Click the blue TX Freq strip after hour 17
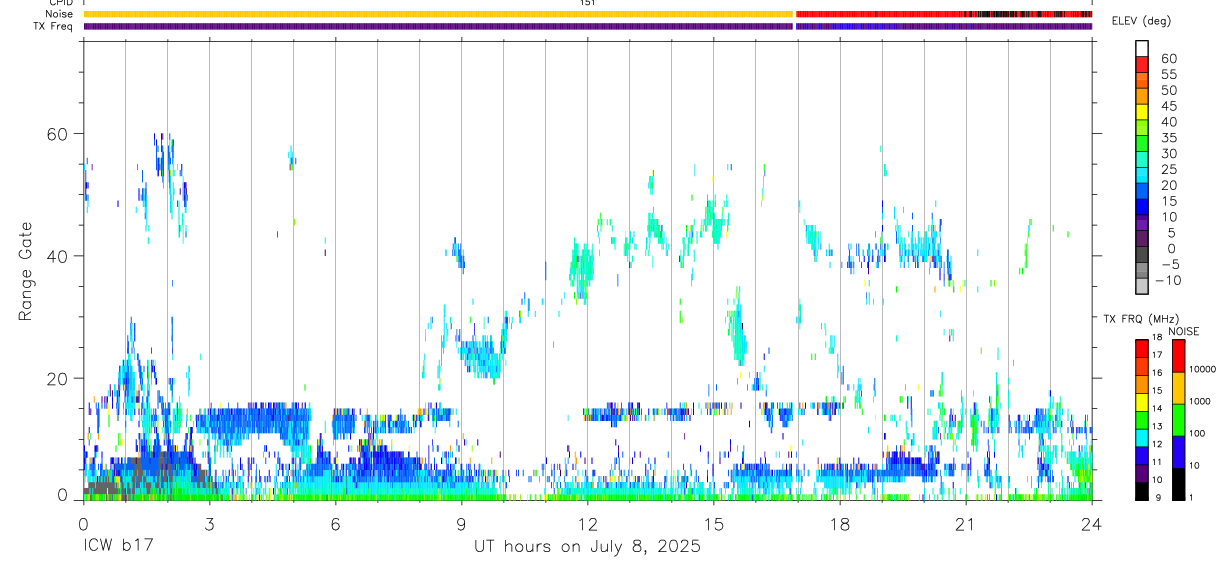 point(943,26)
